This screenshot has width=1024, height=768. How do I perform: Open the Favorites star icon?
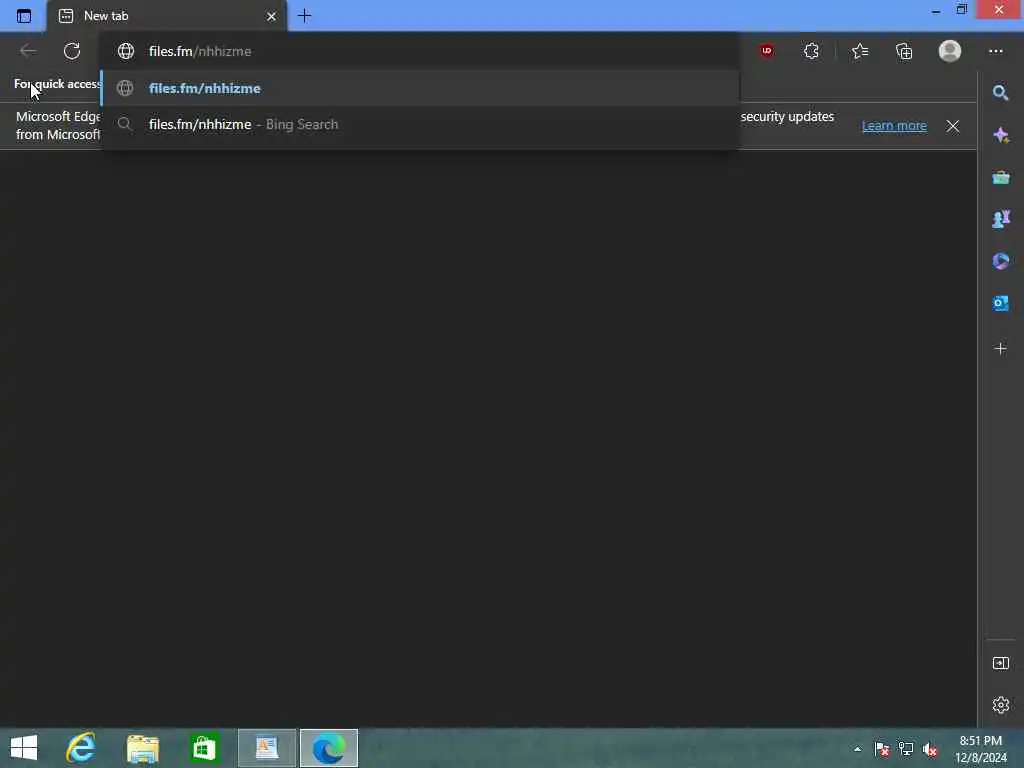coord(860,51)
